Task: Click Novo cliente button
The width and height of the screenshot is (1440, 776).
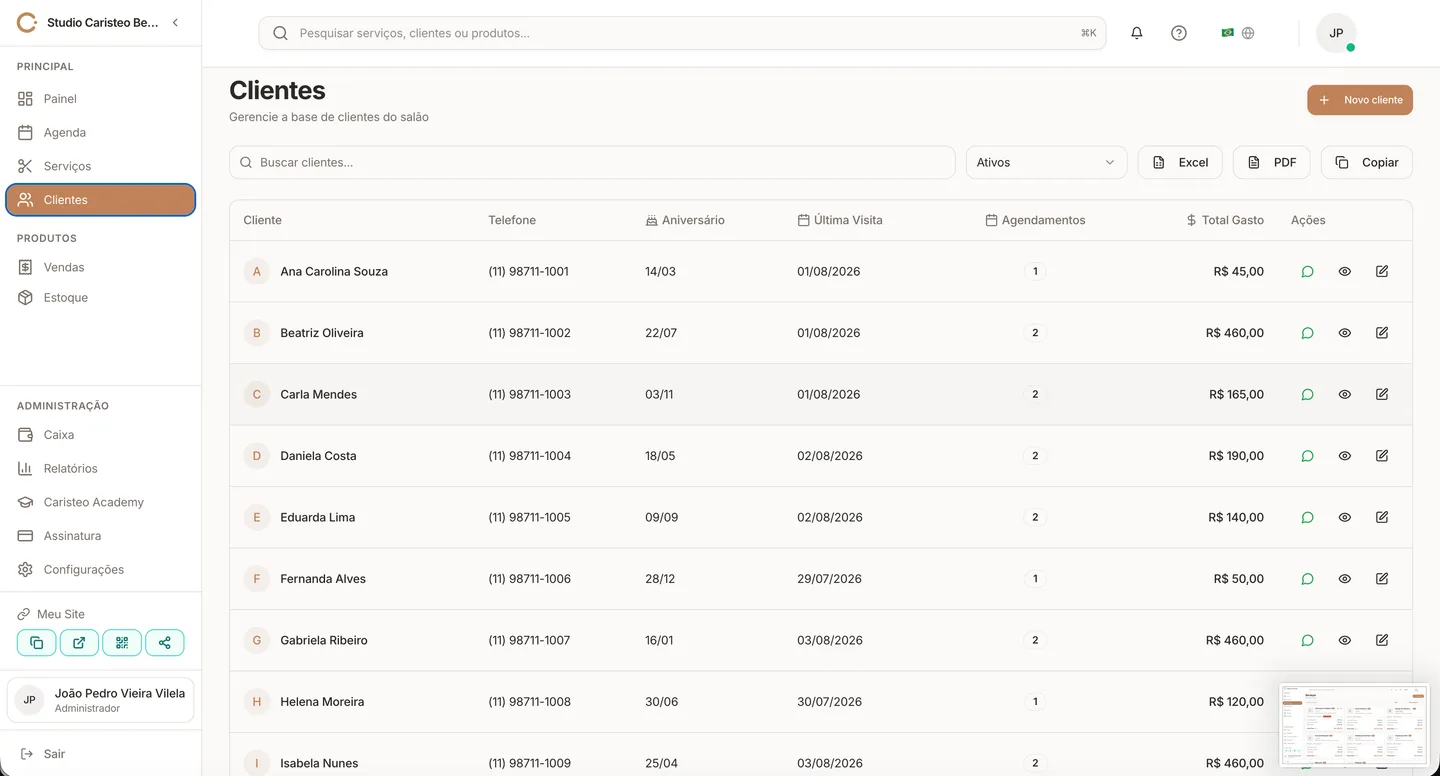Action: tap(1360, 100)
